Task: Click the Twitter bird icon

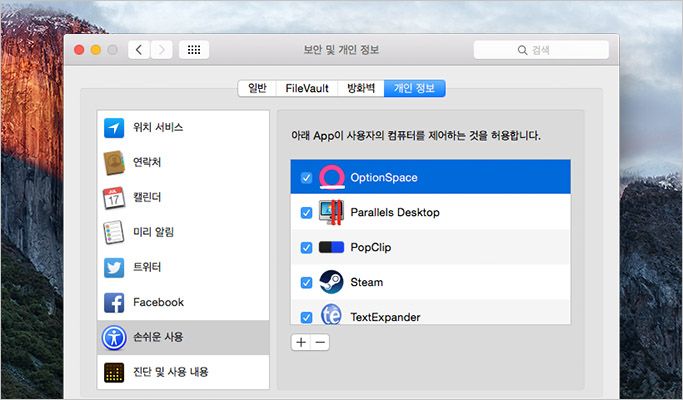Action: point(114,268)
